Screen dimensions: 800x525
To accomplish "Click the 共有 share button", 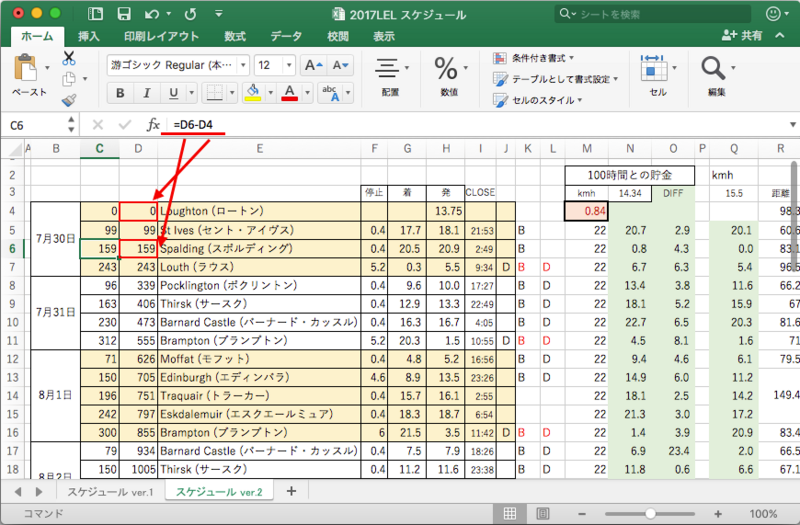I will pyautogui.click(x=742, y=35).
